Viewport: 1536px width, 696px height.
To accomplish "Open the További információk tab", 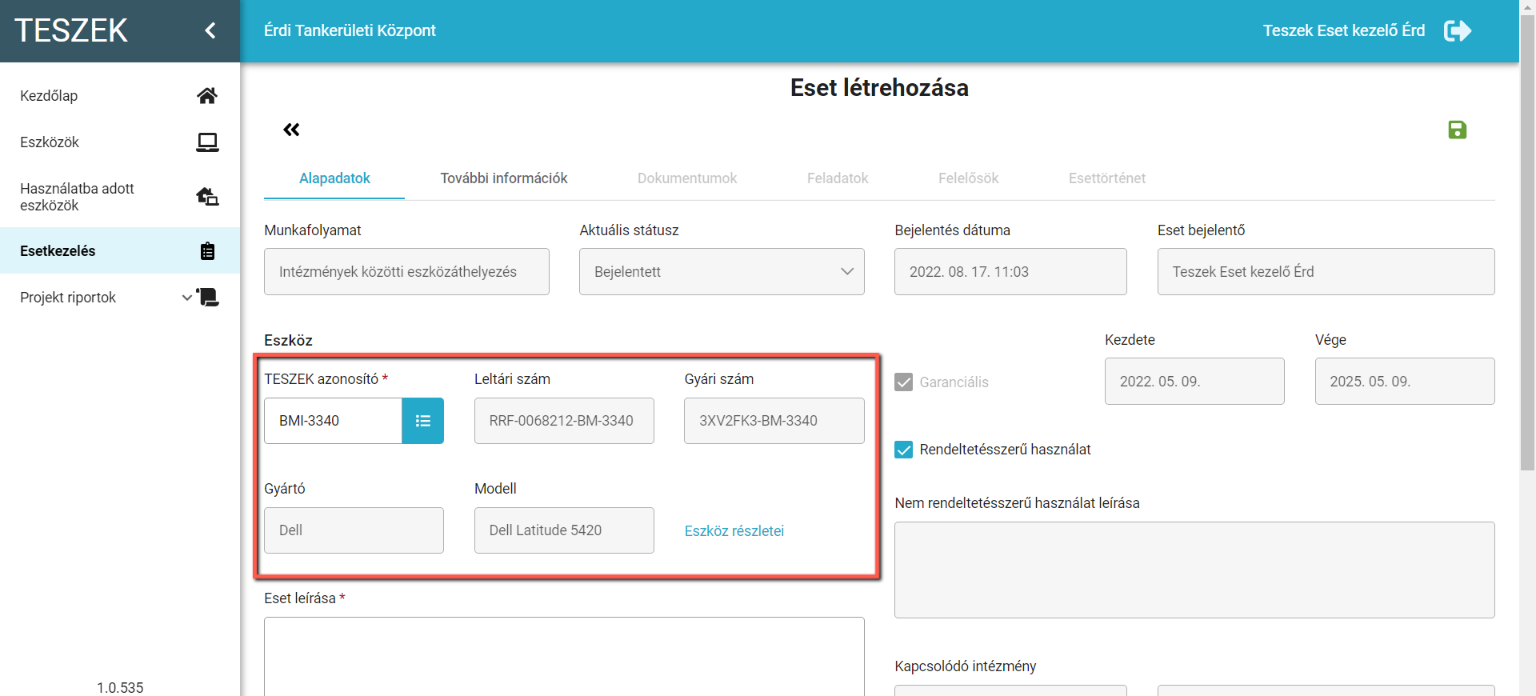I will tap(504, 178).
